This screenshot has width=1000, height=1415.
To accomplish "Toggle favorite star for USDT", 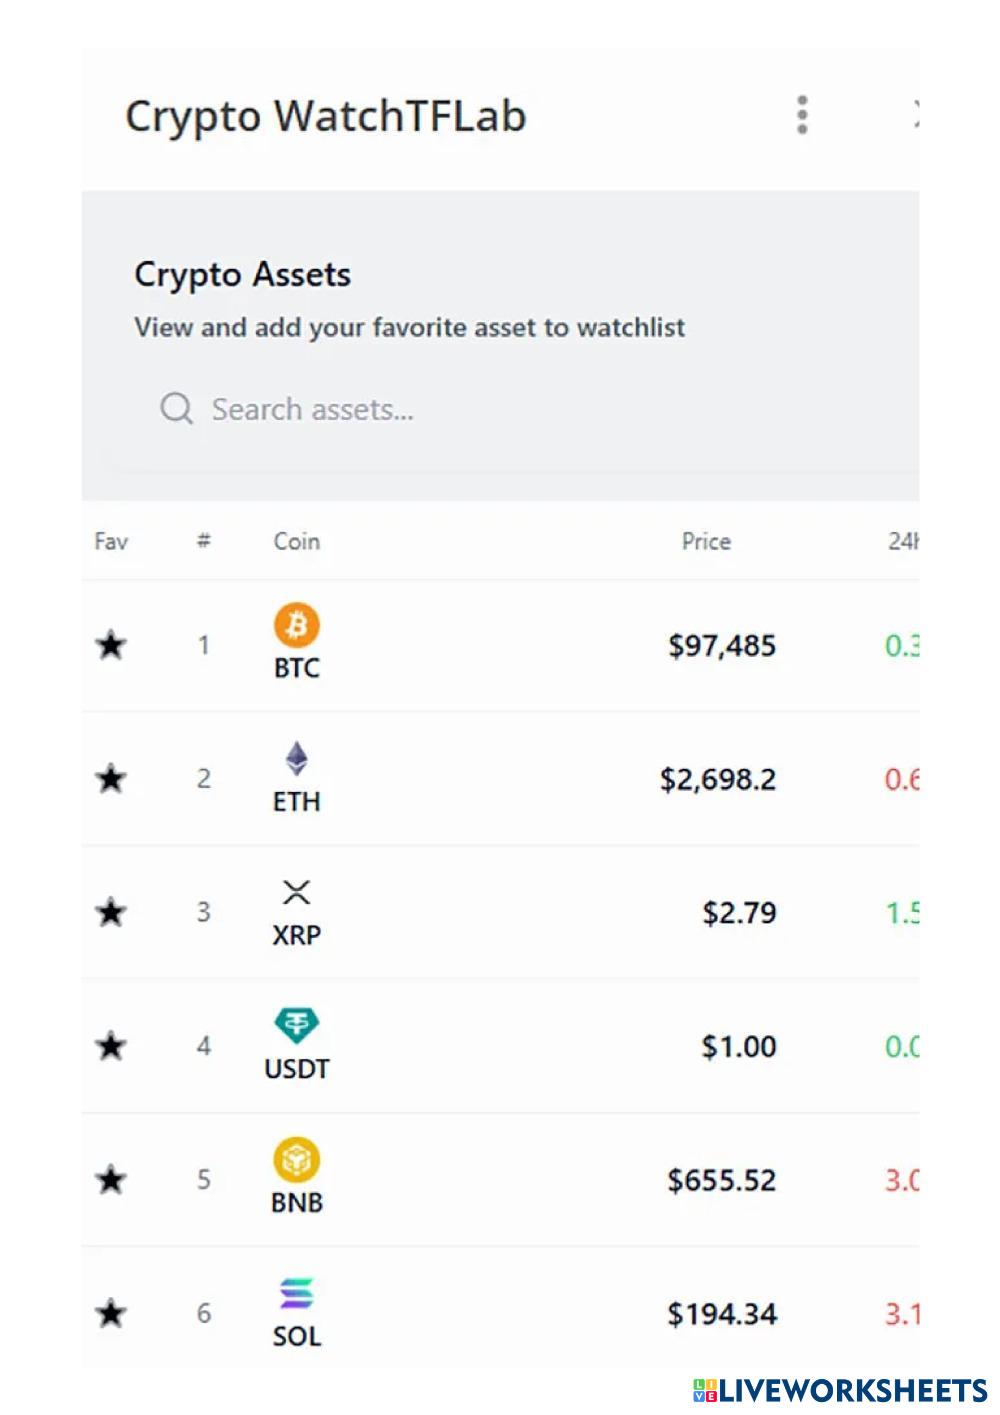I will 111,1046.
